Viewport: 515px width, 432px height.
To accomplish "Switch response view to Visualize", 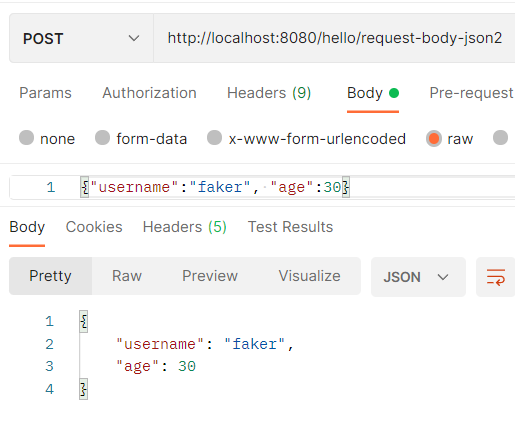I will pyautogui.click(x=309, y=276).
